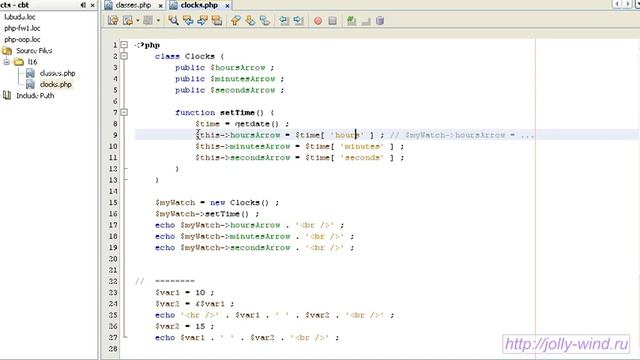Click the 'seconds' string on line 11
Image resolution: width=640 pixels, height=360 pixels.
pos(362,158)
